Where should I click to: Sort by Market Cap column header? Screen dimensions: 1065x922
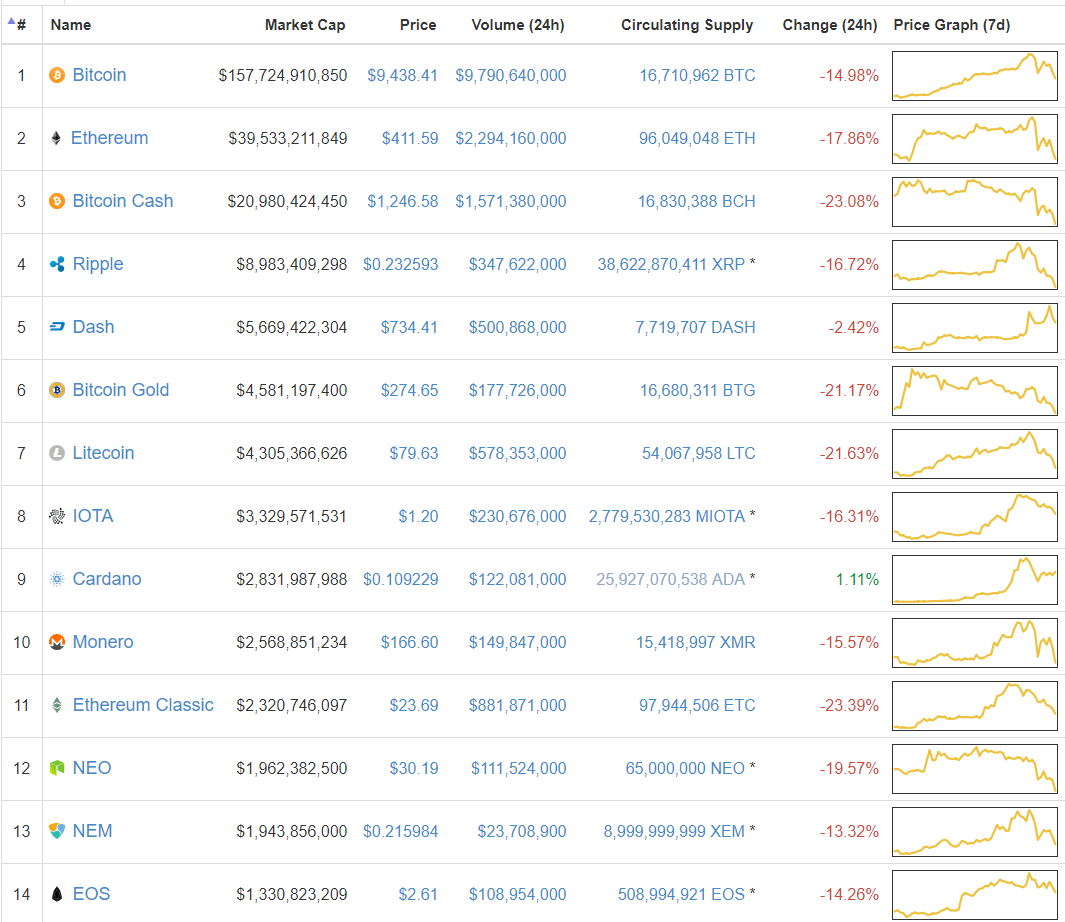click(305, 25)
